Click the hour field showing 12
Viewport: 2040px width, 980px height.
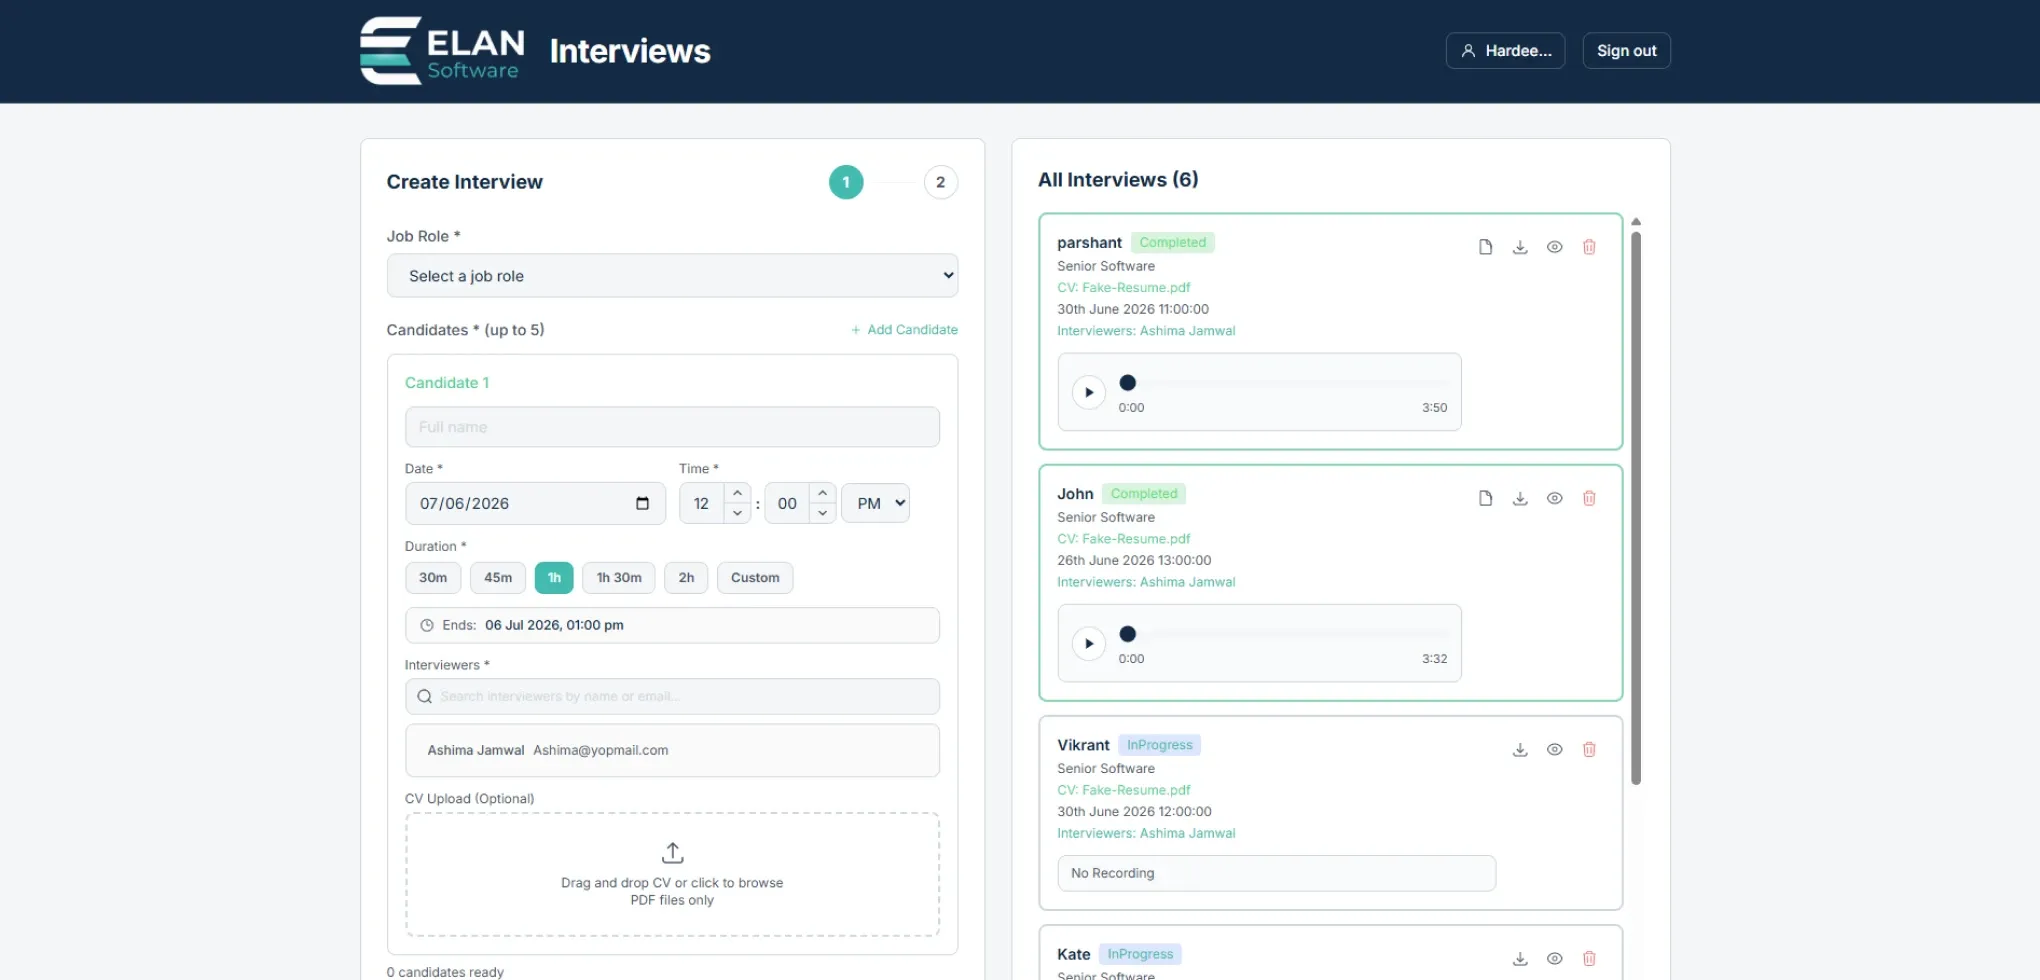coord(702,503)
